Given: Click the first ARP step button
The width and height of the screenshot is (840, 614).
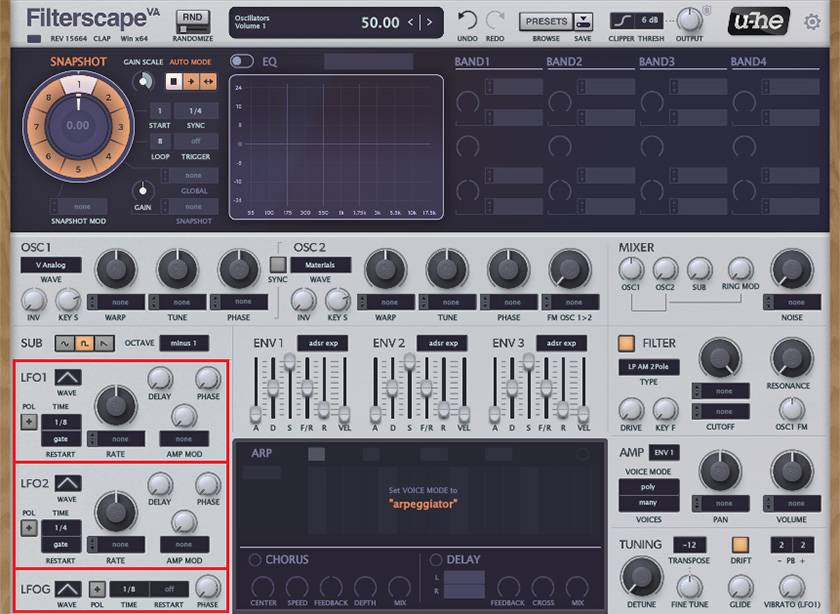Looking at the screenshot, I should pos(316,454).
